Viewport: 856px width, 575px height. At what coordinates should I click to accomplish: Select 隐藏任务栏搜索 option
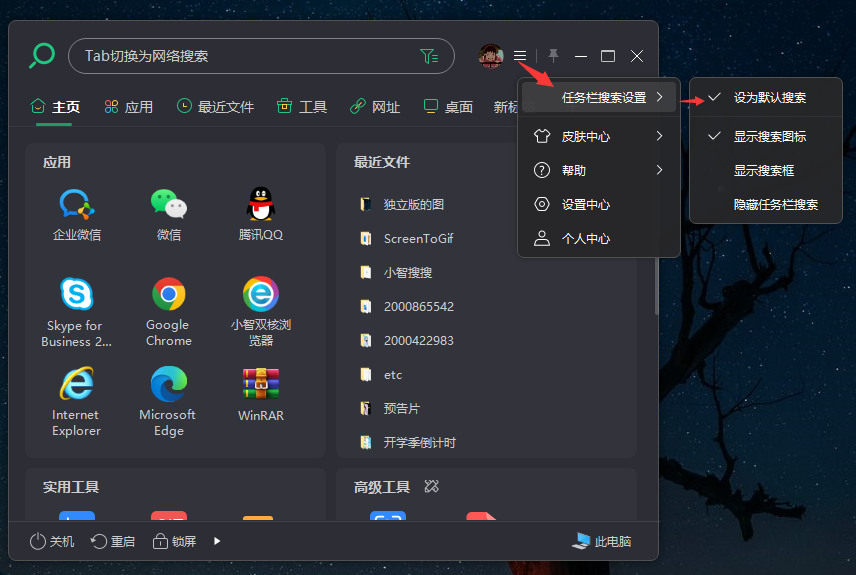[x=765, y=205]
